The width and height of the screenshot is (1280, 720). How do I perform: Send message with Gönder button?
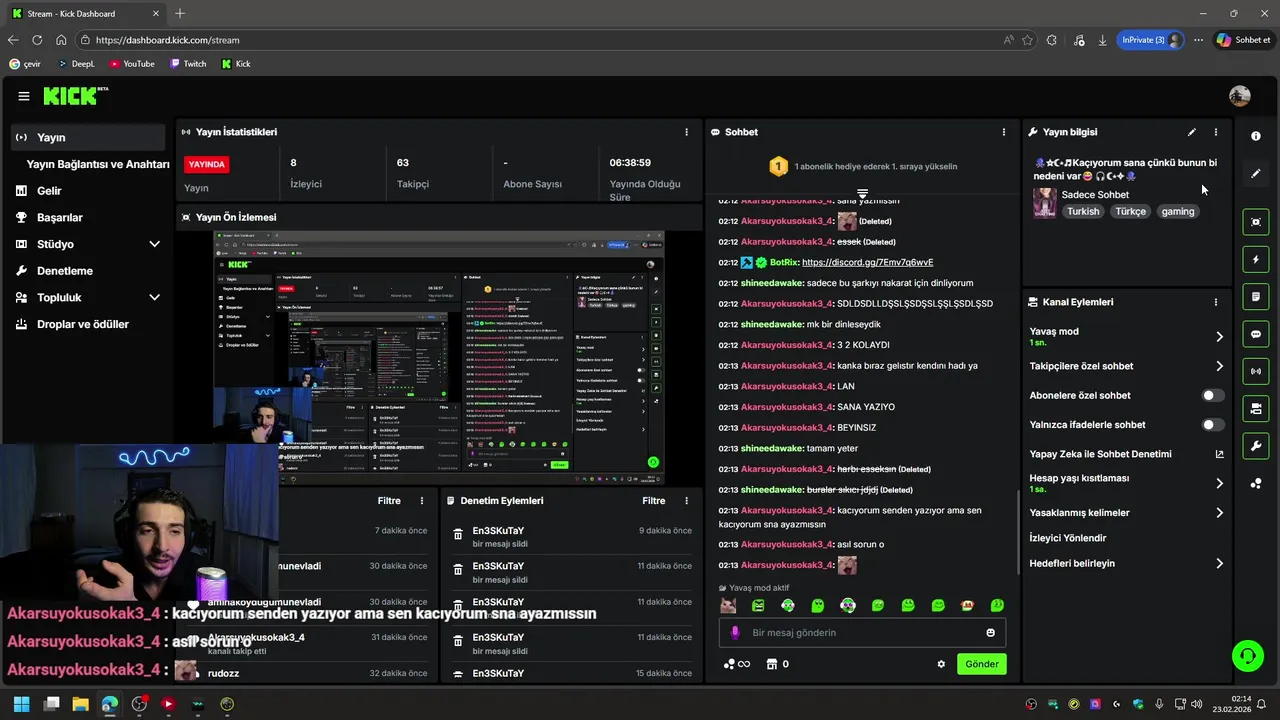pyautogui.click(x=981, y=664)
